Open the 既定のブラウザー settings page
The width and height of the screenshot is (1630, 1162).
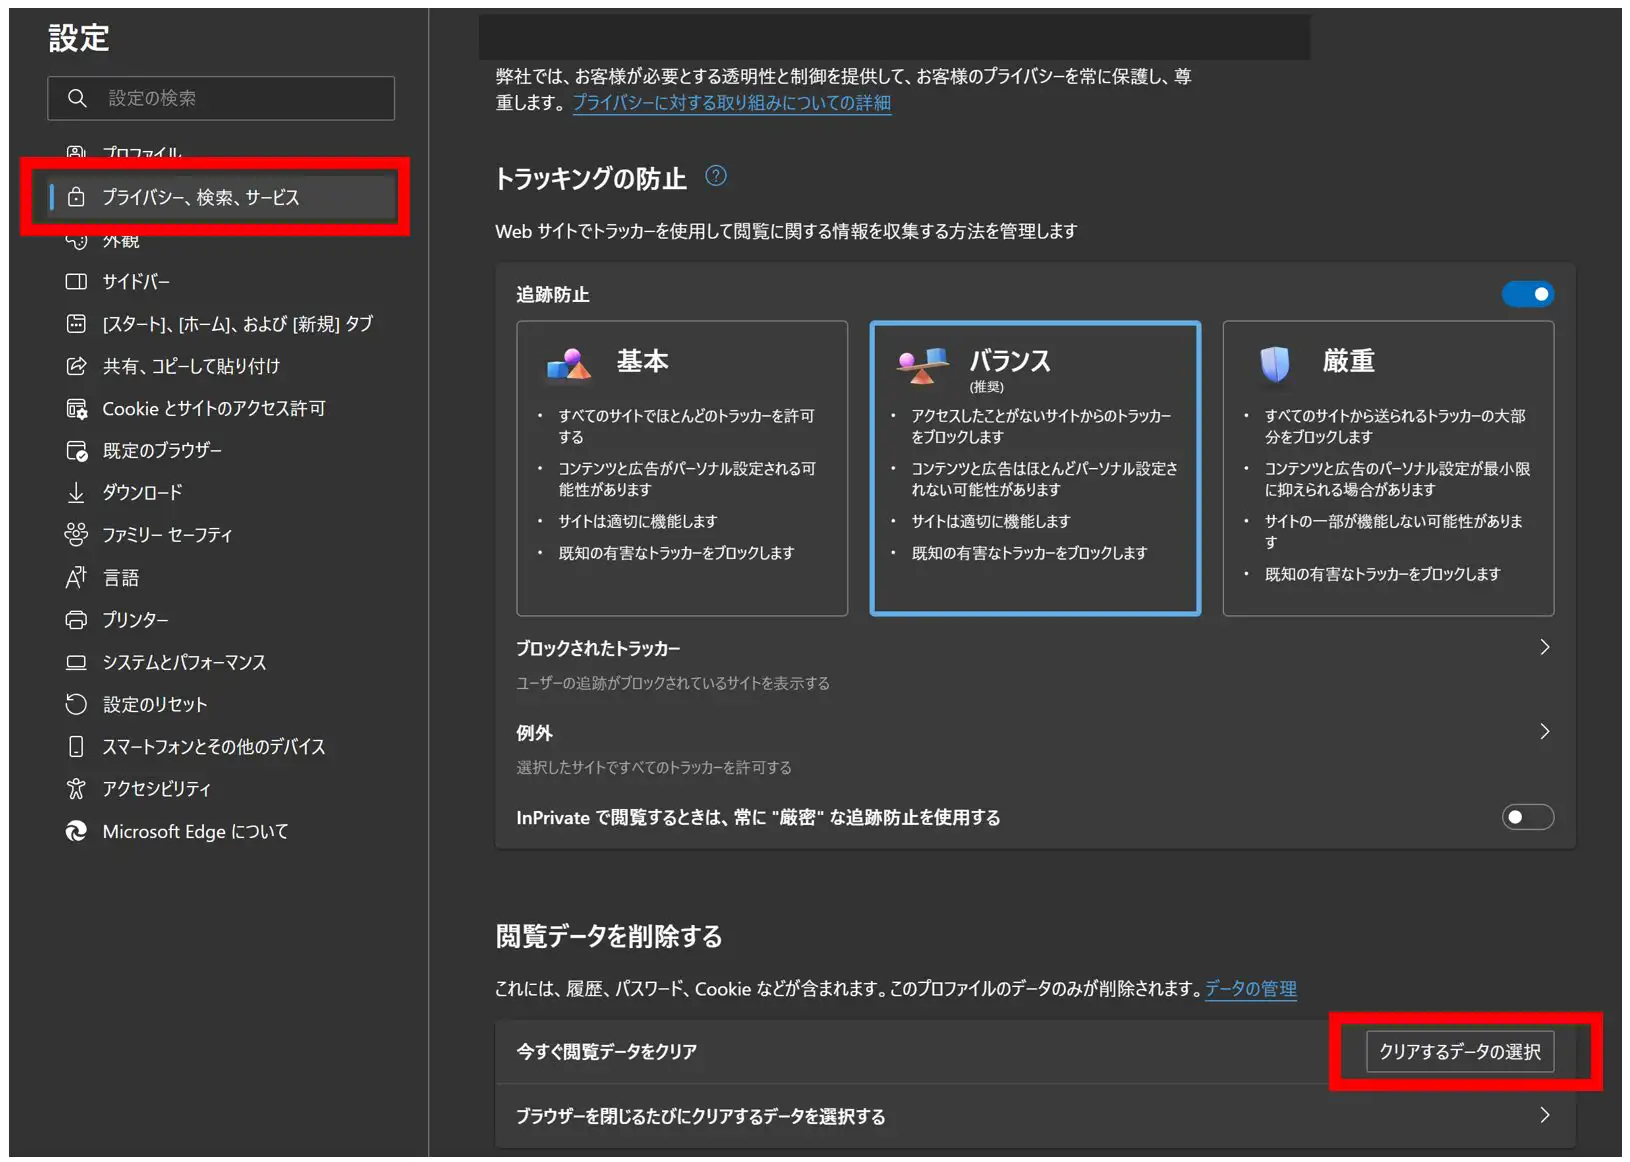(162, 451)
